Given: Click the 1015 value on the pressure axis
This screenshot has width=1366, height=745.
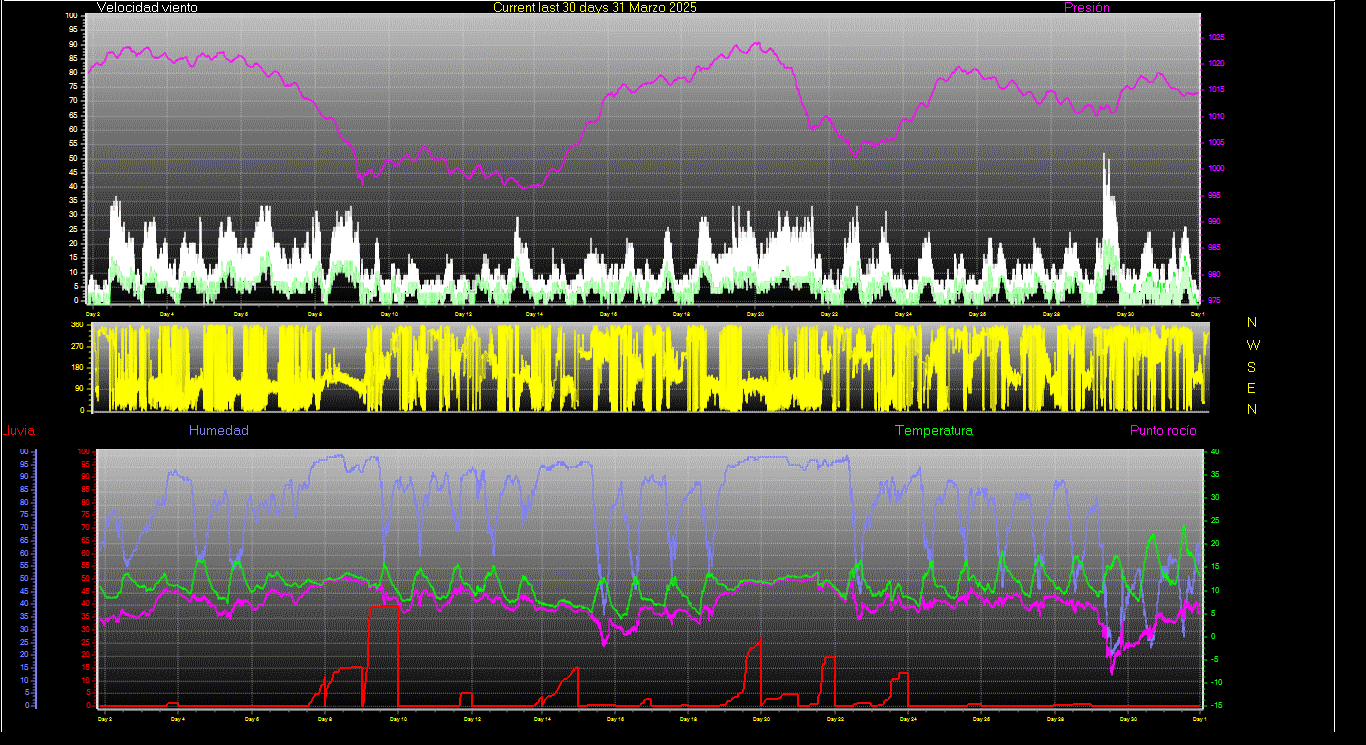Looking at the screenshot, I should [1216, 90].
